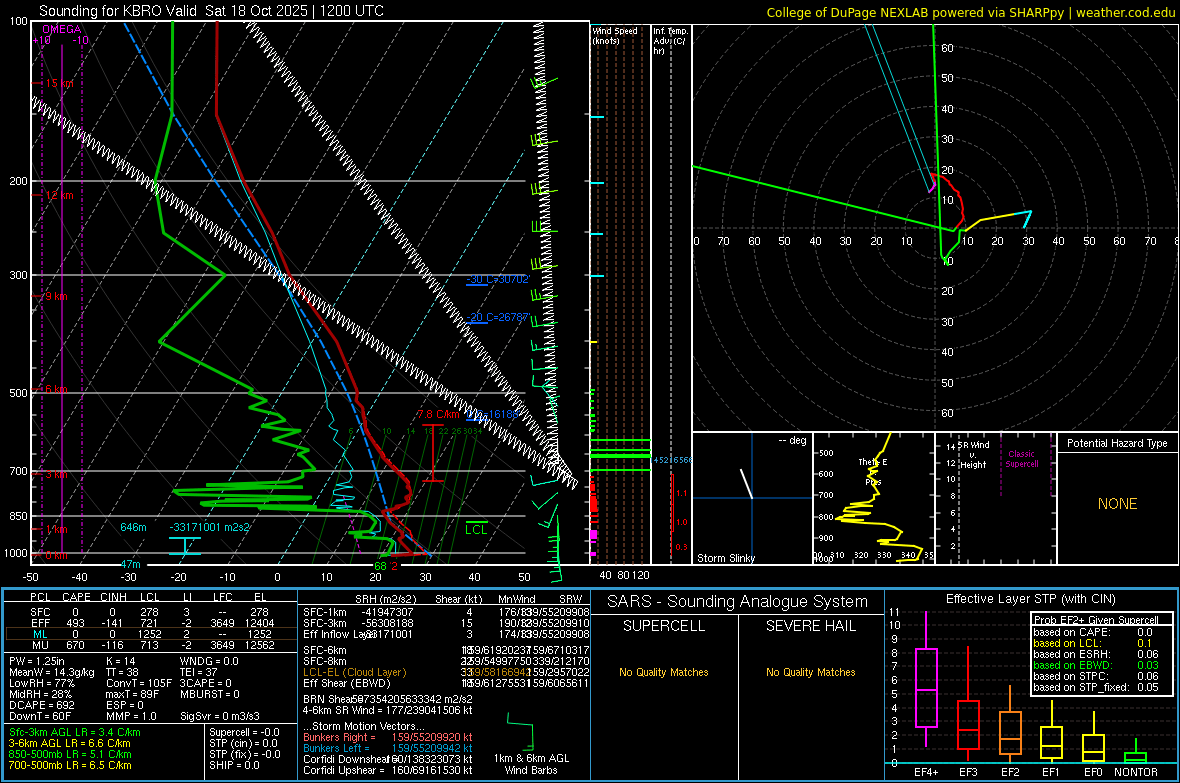Click the TEI = 37 value
Viewport: 1180px width, 783px height.
tap(199, 672)
